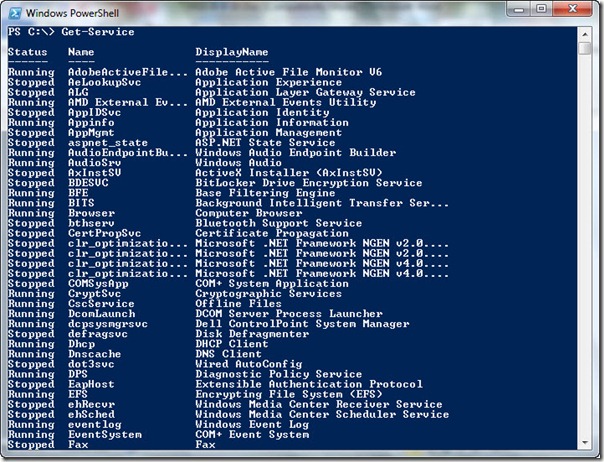604x462 pixels.
Task: Click the EapHost service name
Action: point(91,384)
